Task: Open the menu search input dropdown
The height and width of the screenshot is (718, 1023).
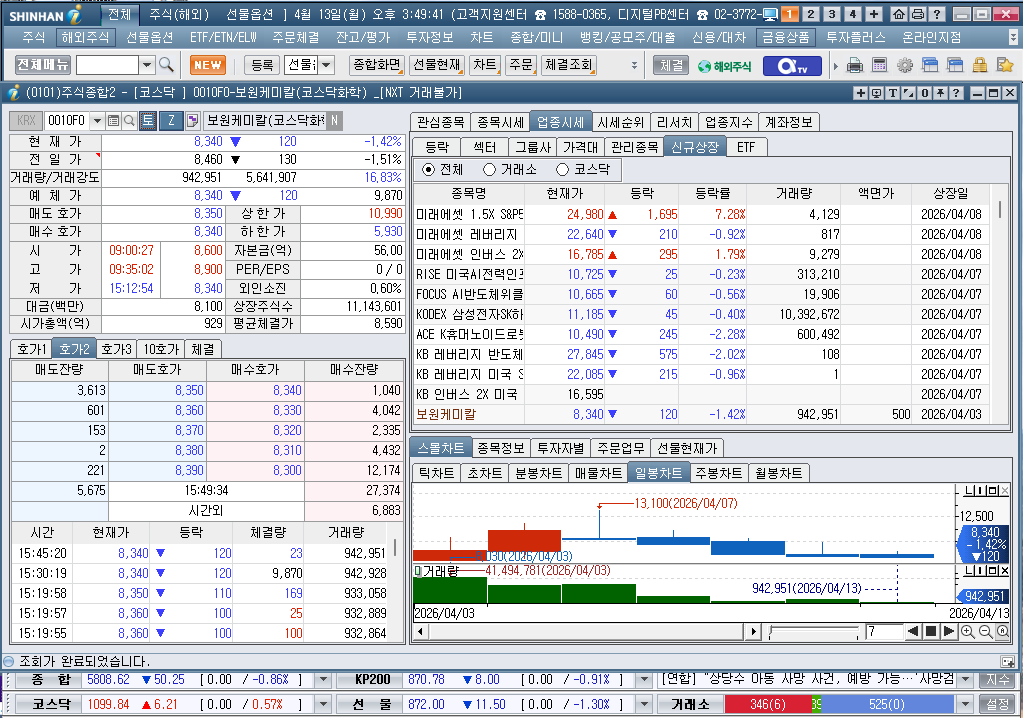Action: pos(147,65)
